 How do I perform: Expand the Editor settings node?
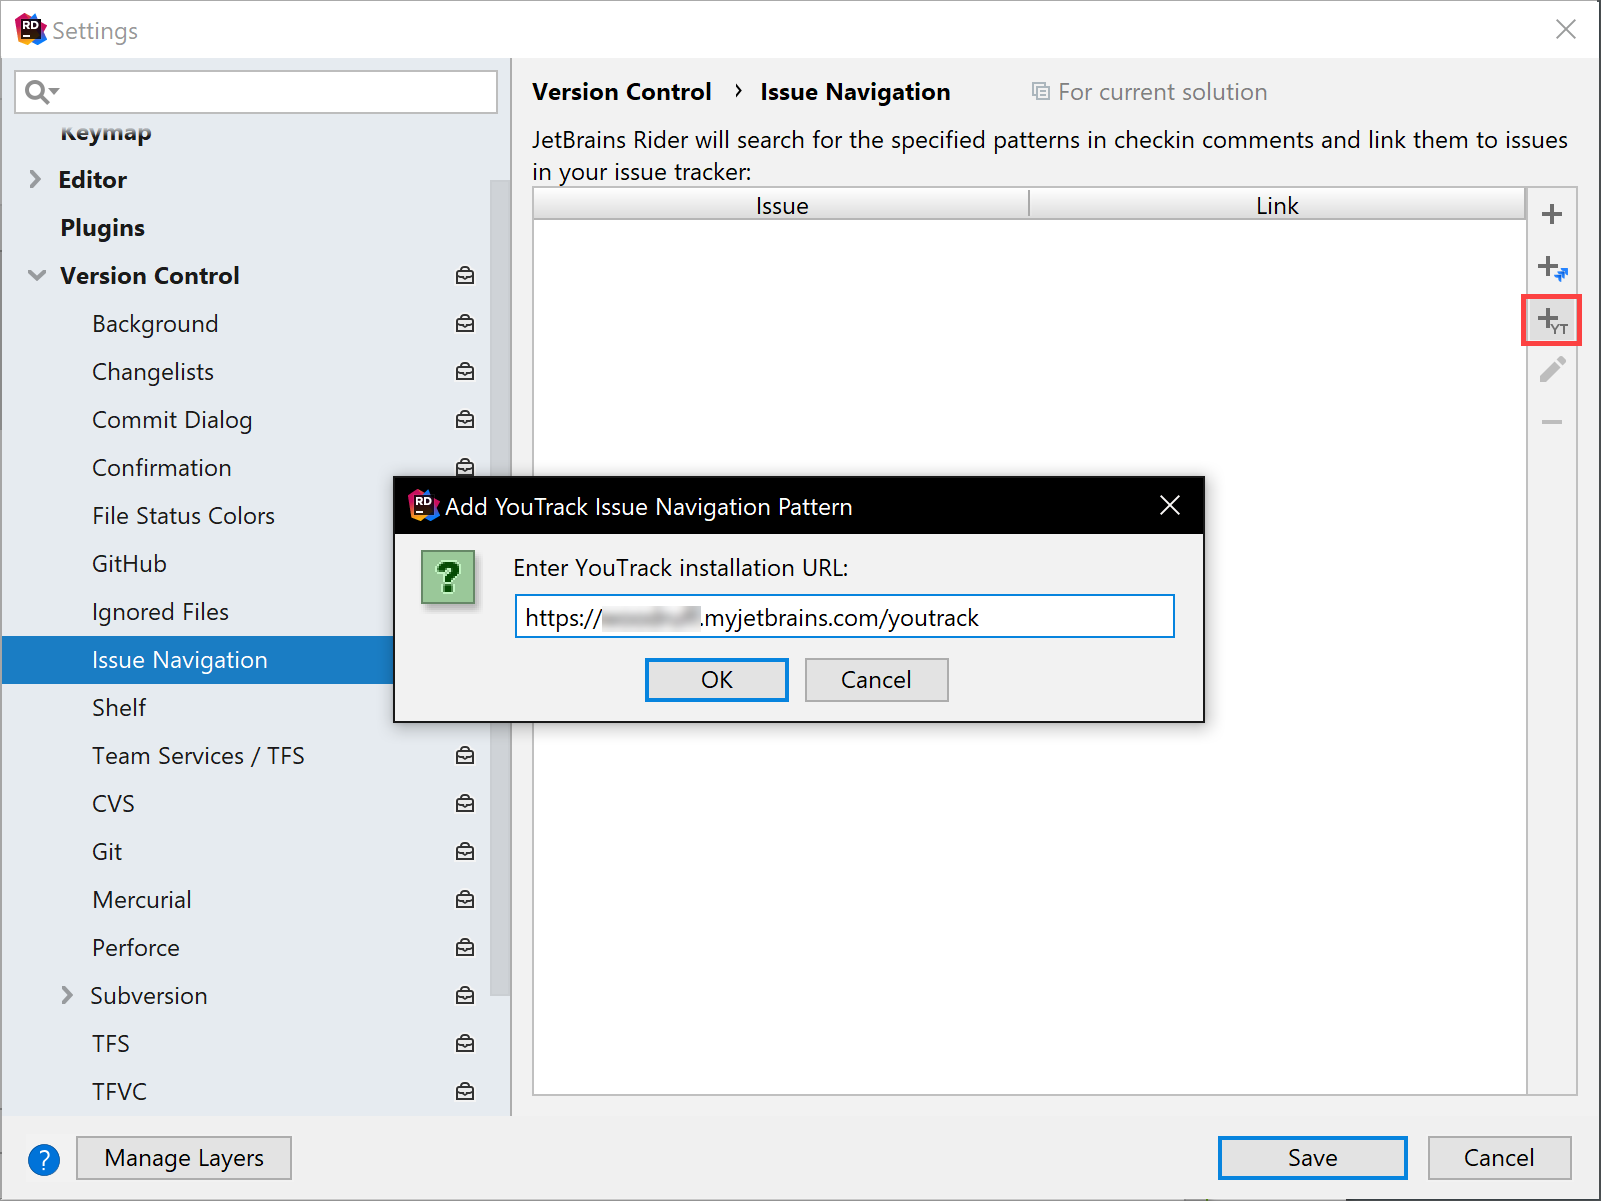(x=35, y=179)
